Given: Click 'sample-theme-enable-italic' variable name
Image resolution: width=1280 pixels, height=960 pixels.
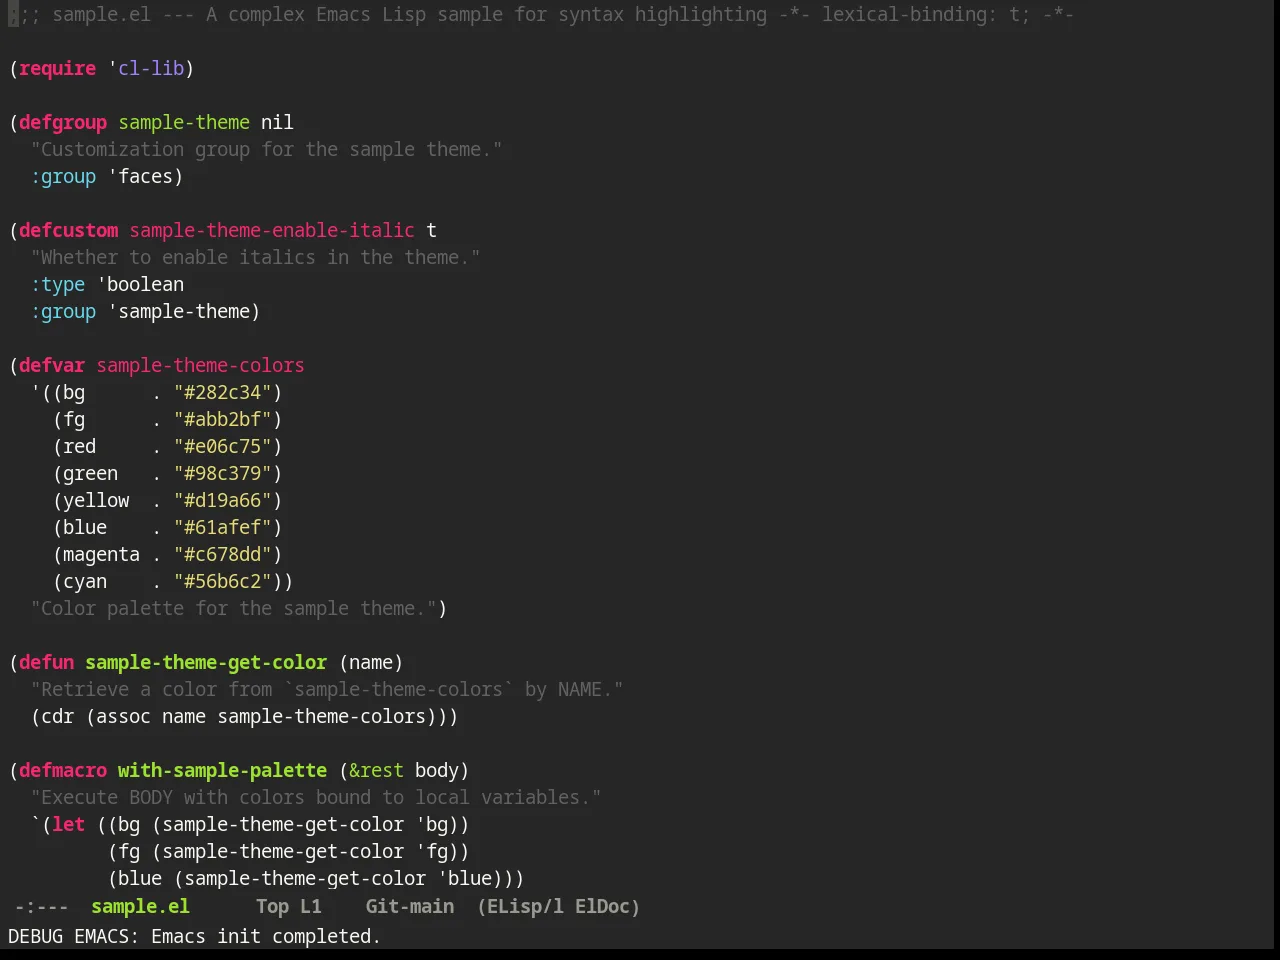Looking at the screenshot, I should 272,230.
